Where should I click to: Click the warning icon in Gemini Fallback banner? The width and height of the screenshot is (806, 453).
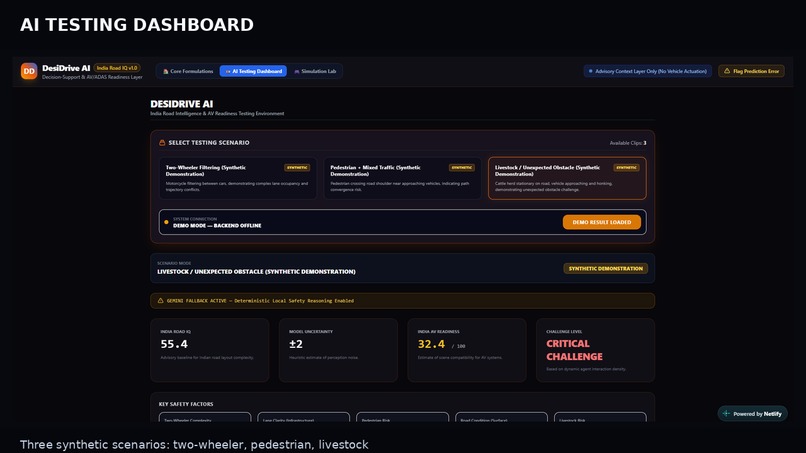tap(160, 301)
